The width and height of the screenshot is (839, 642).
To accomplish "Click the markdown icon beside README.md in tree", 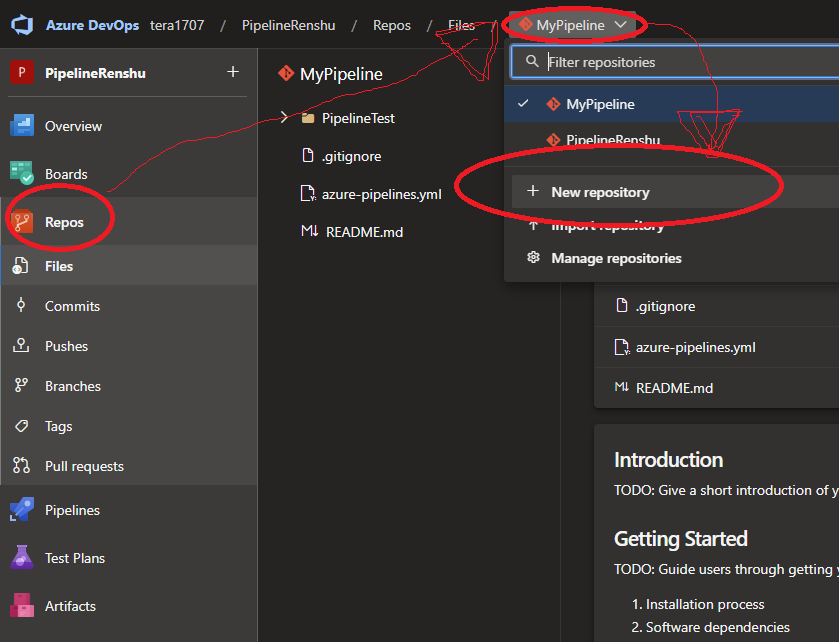I will tap(310, 231).
